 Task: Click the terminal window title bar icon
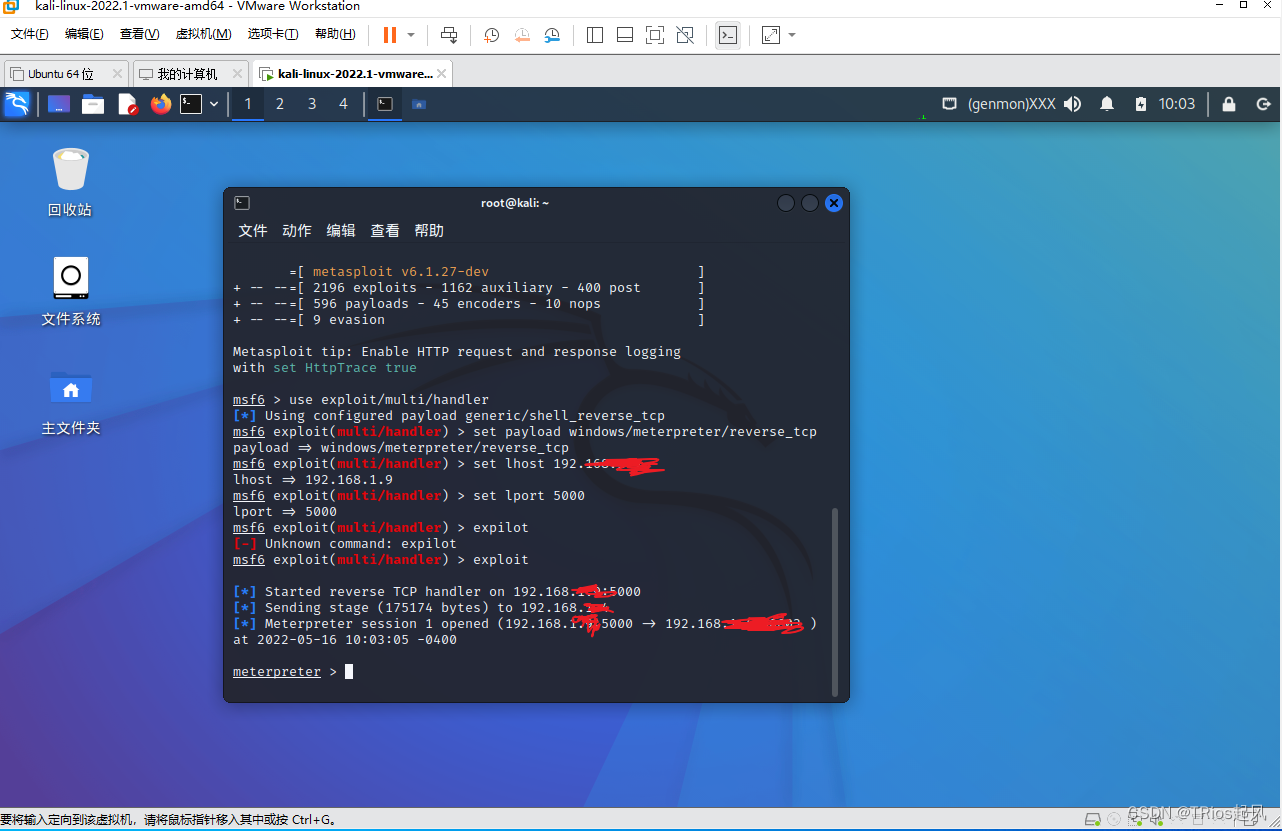pos(242,203)
